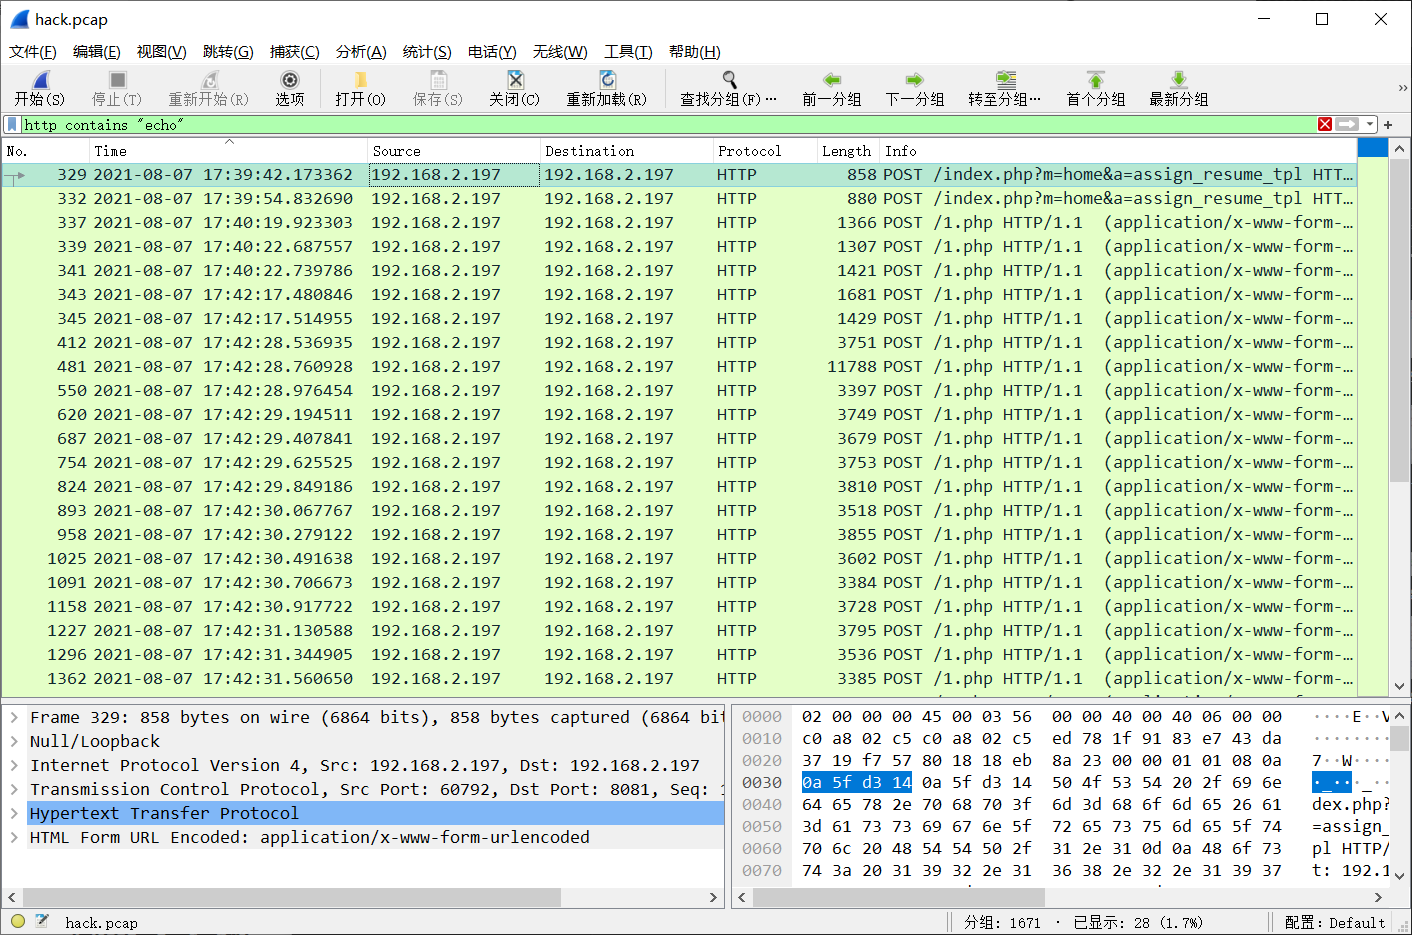Click the expert info status circle
The height and width of the screenshot is (935, 1412).
(x=18, y=921)
